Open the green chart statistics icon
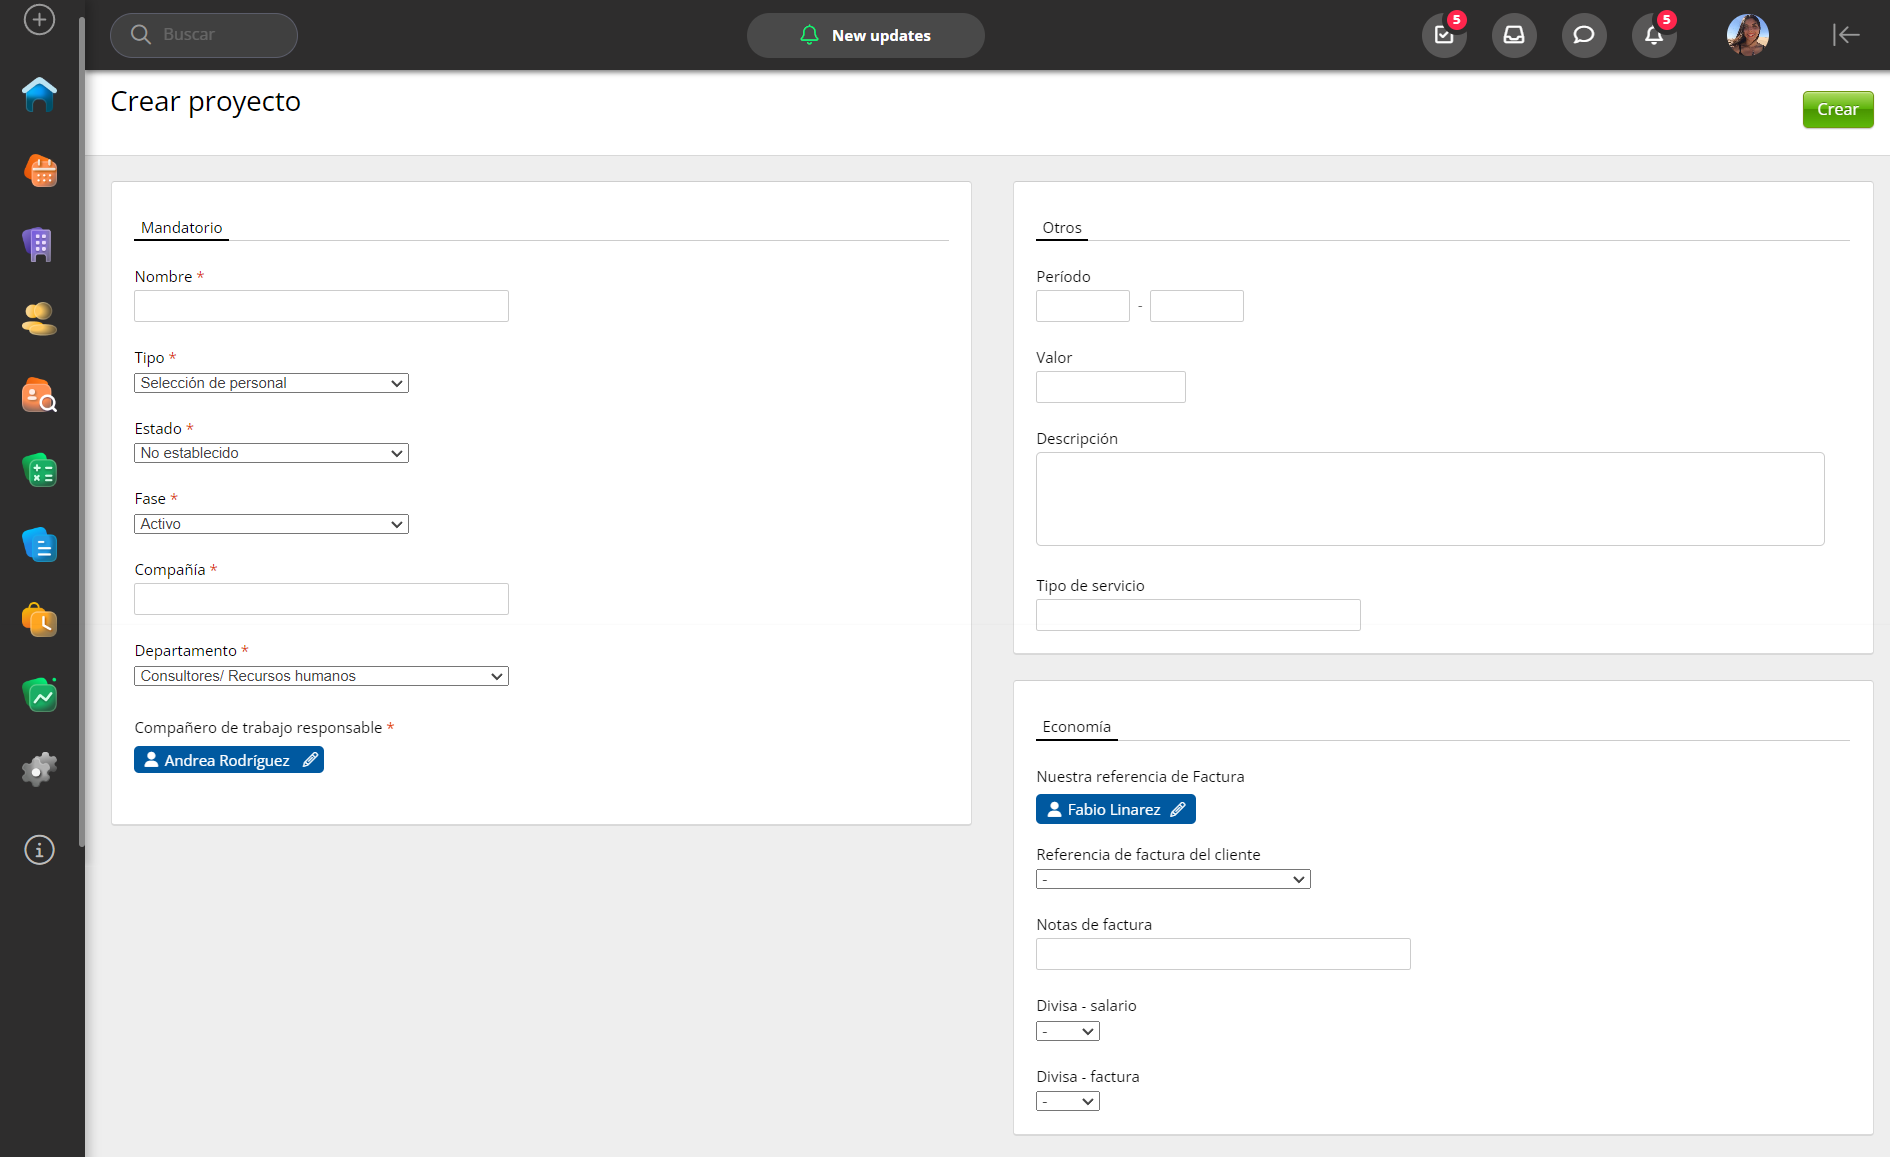The image size is (1890, 1157). (40, 695)
